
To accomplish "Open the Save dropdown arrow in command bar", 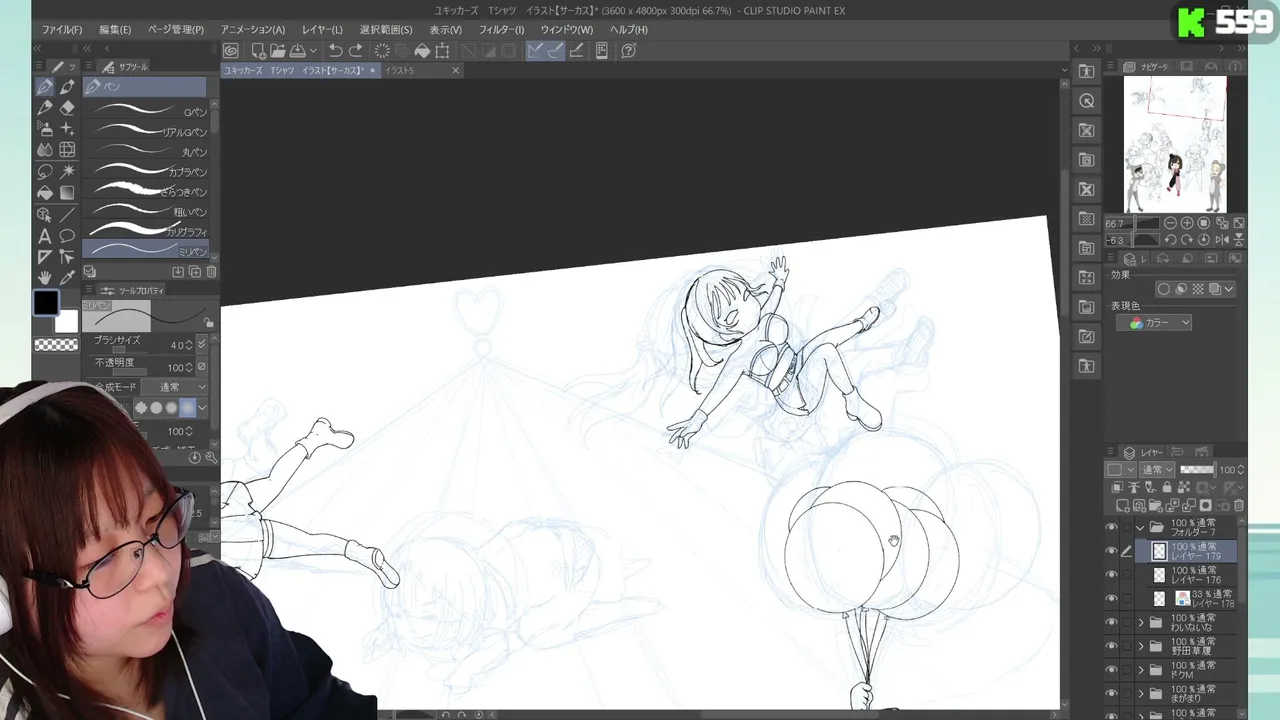I will [313, 51].
